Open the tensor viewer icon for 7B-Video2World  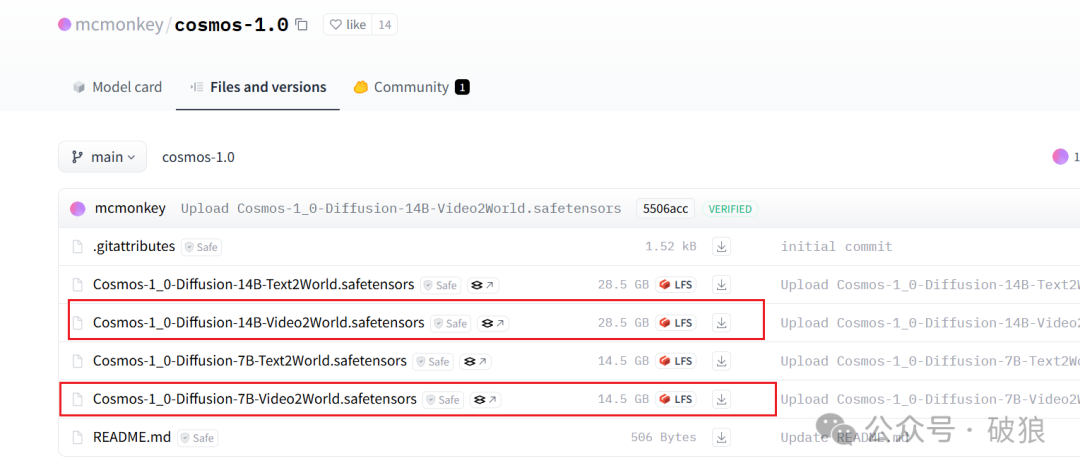[486, 399]
